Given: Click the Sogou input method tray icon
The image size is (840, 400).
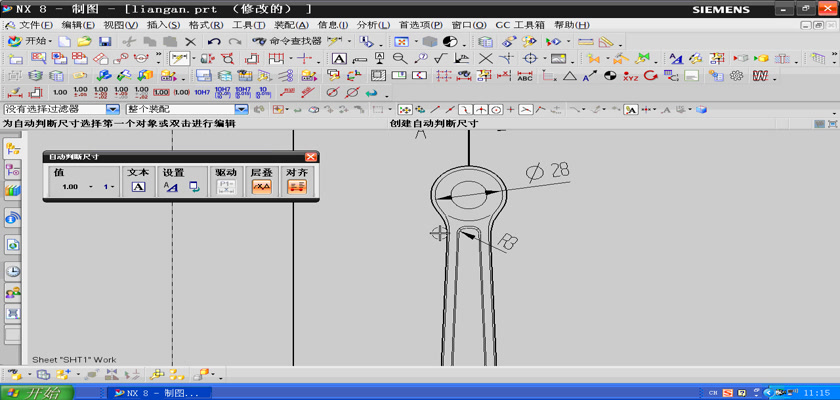Looking at the screenshot, I should (728, 393).
